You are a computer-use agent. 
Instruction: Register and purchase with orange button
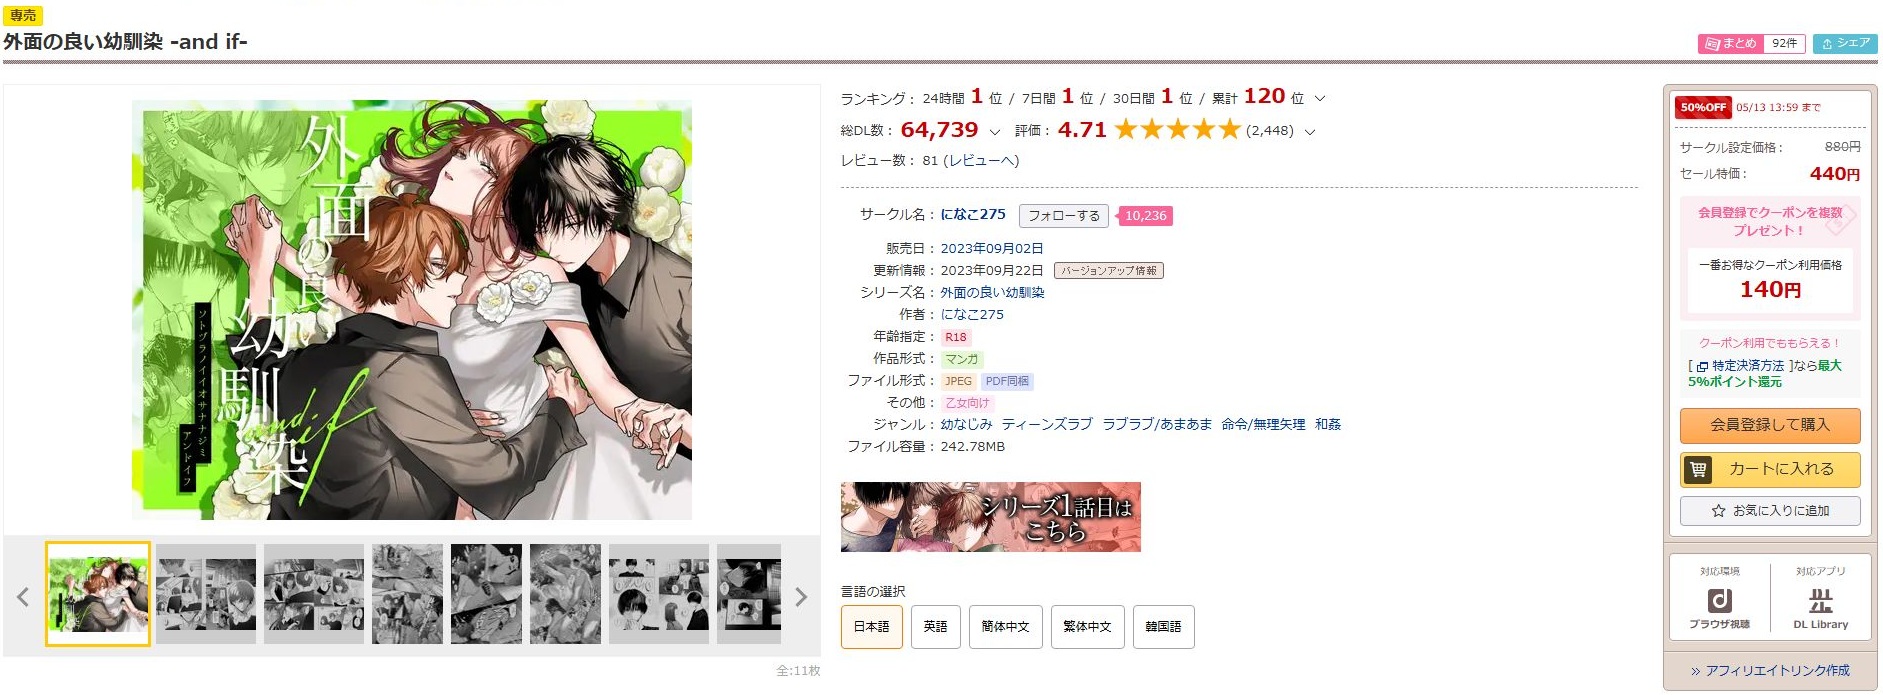point(1770,425)
